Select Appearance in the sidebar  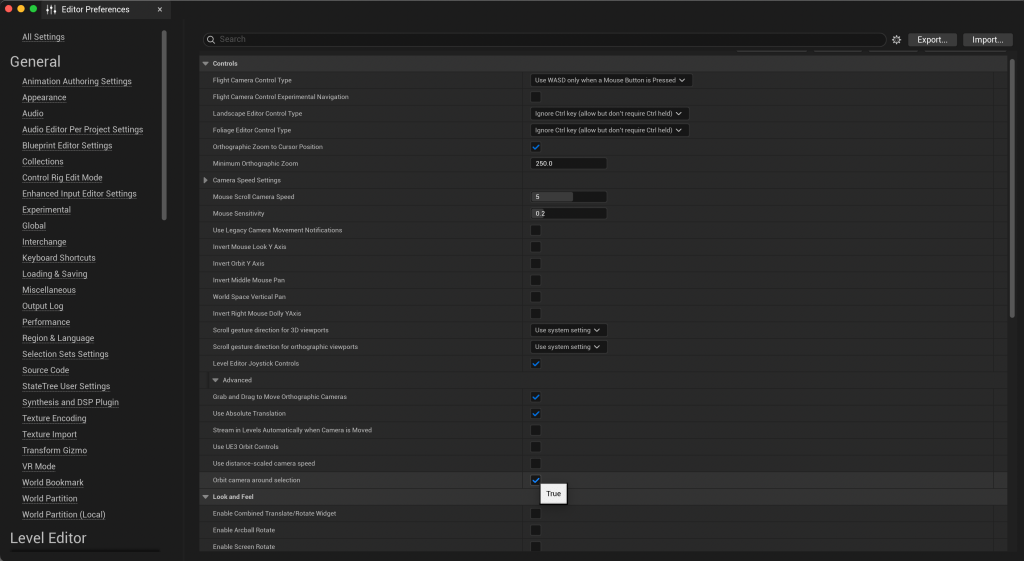(x=44, y=98)
